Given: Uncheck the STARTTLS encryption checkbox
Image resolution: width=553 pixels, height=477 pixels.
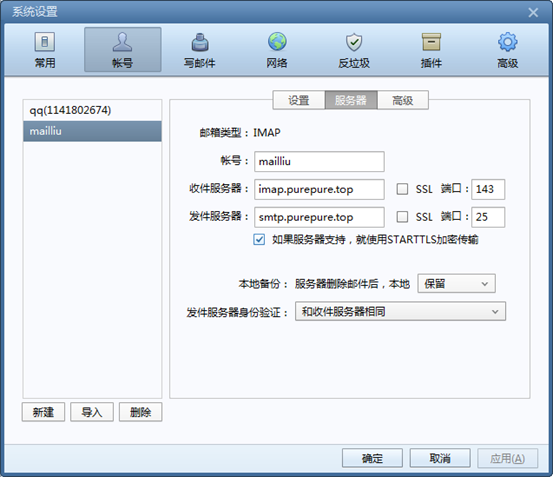Looking at the screenshot, I should (259, 240).
